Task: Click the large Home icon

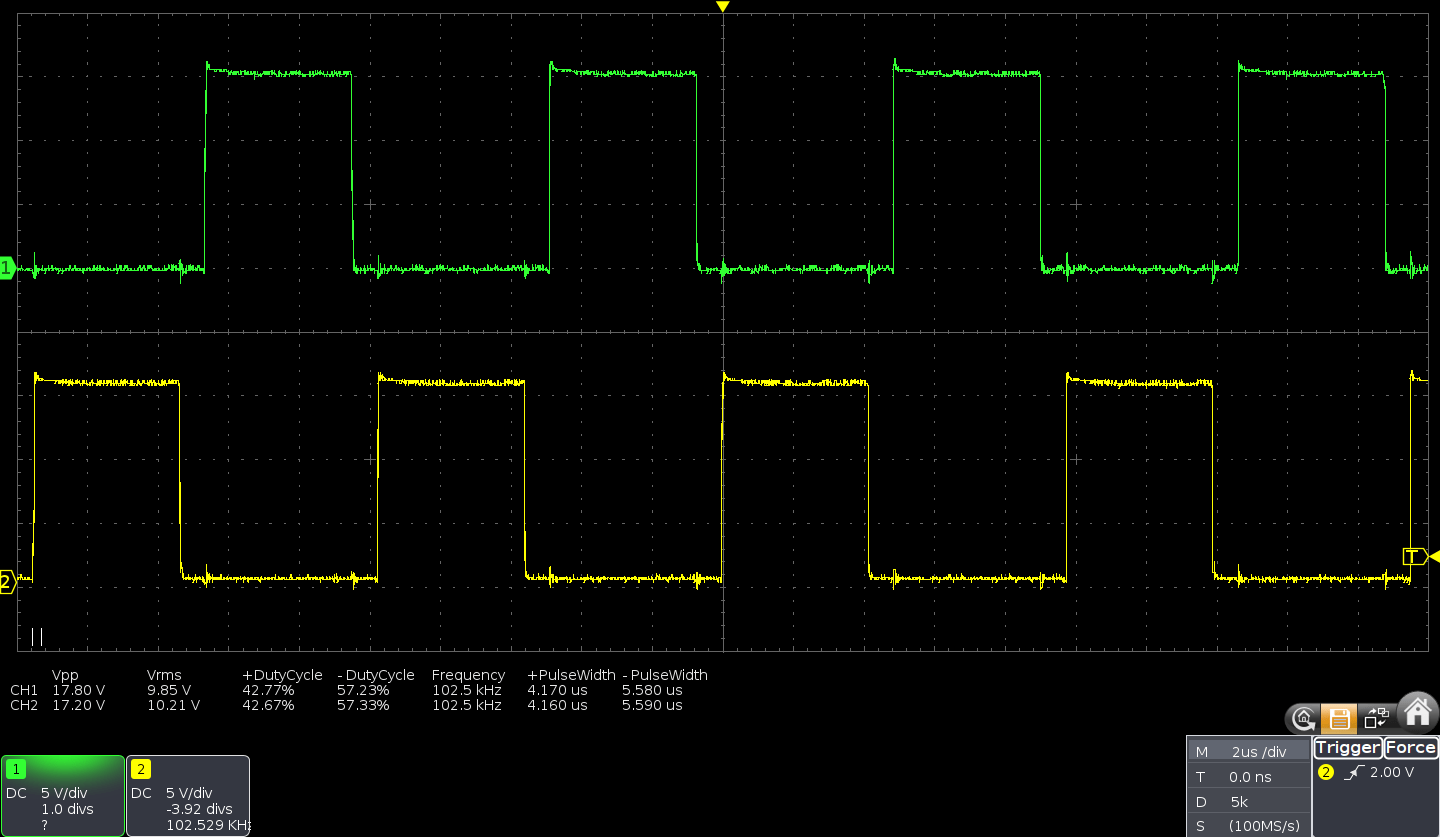Action: [x=1417, y=712]
